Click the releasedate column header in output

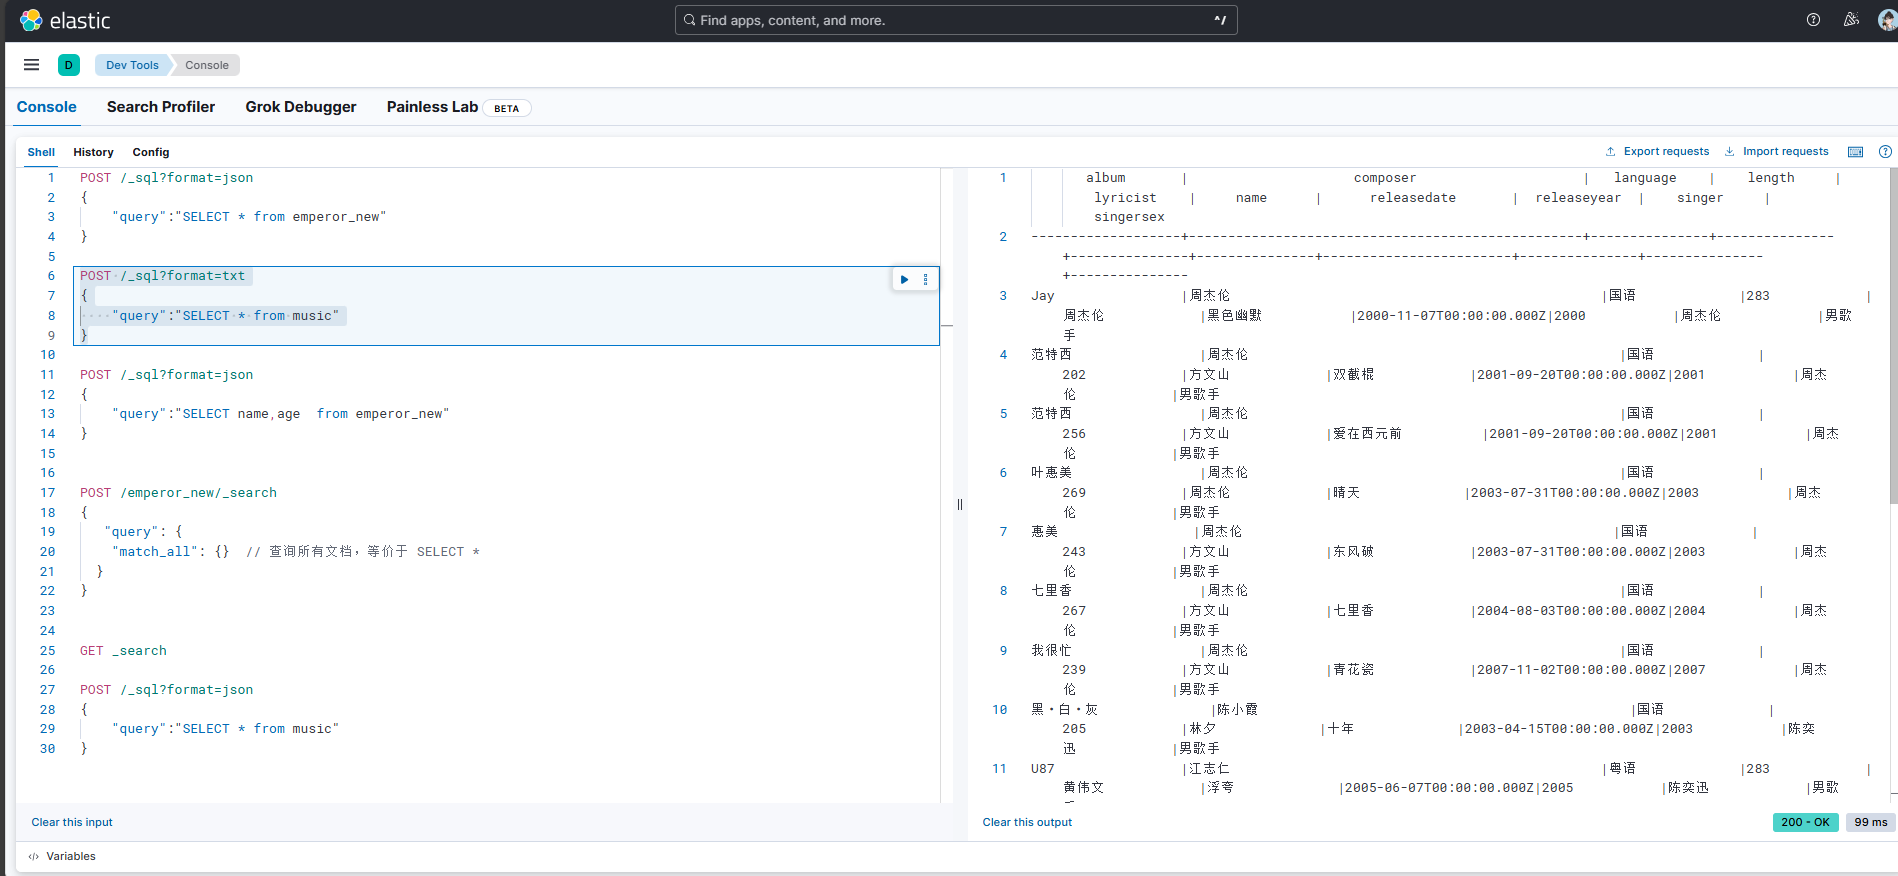click(1413, 198)
